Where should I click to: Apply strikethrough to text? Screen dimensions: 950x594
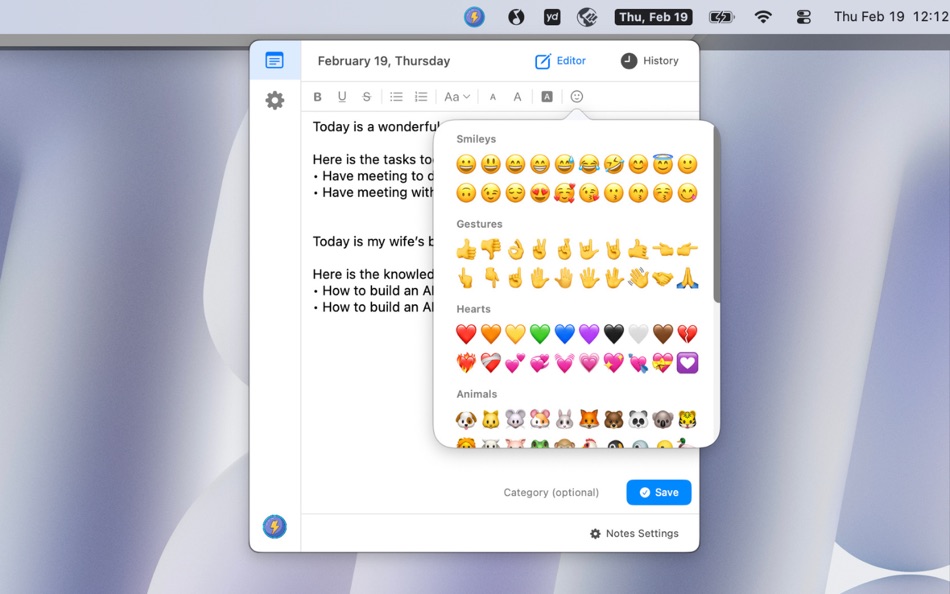(x=366, y=96)
